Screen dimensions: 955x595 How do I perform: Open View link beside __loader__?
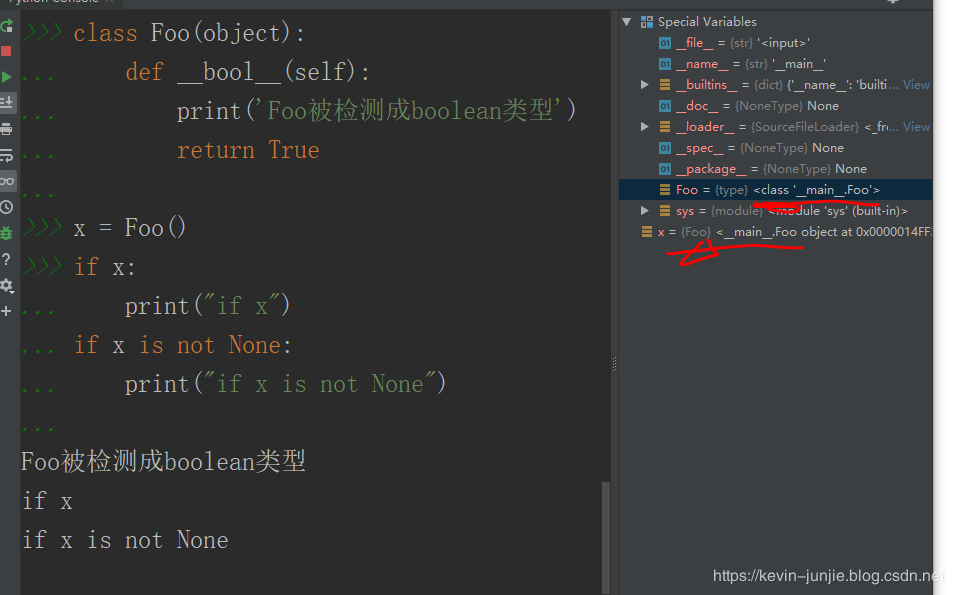click(x=916, y=126)
